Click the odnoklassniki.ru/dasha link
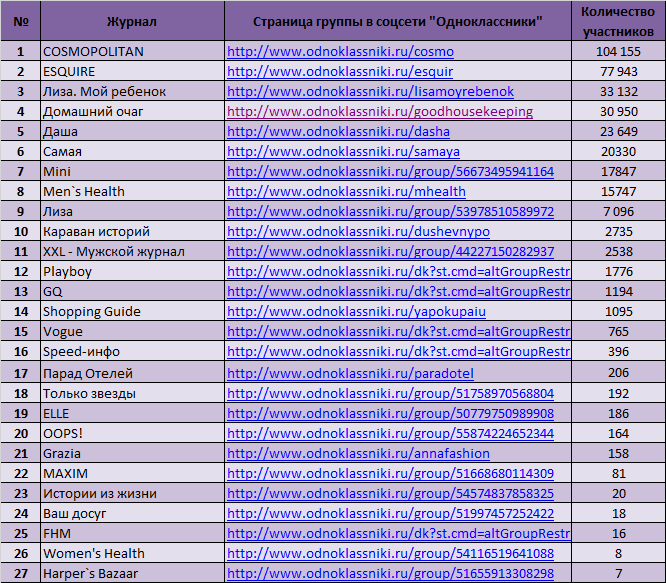 (338, 132)
